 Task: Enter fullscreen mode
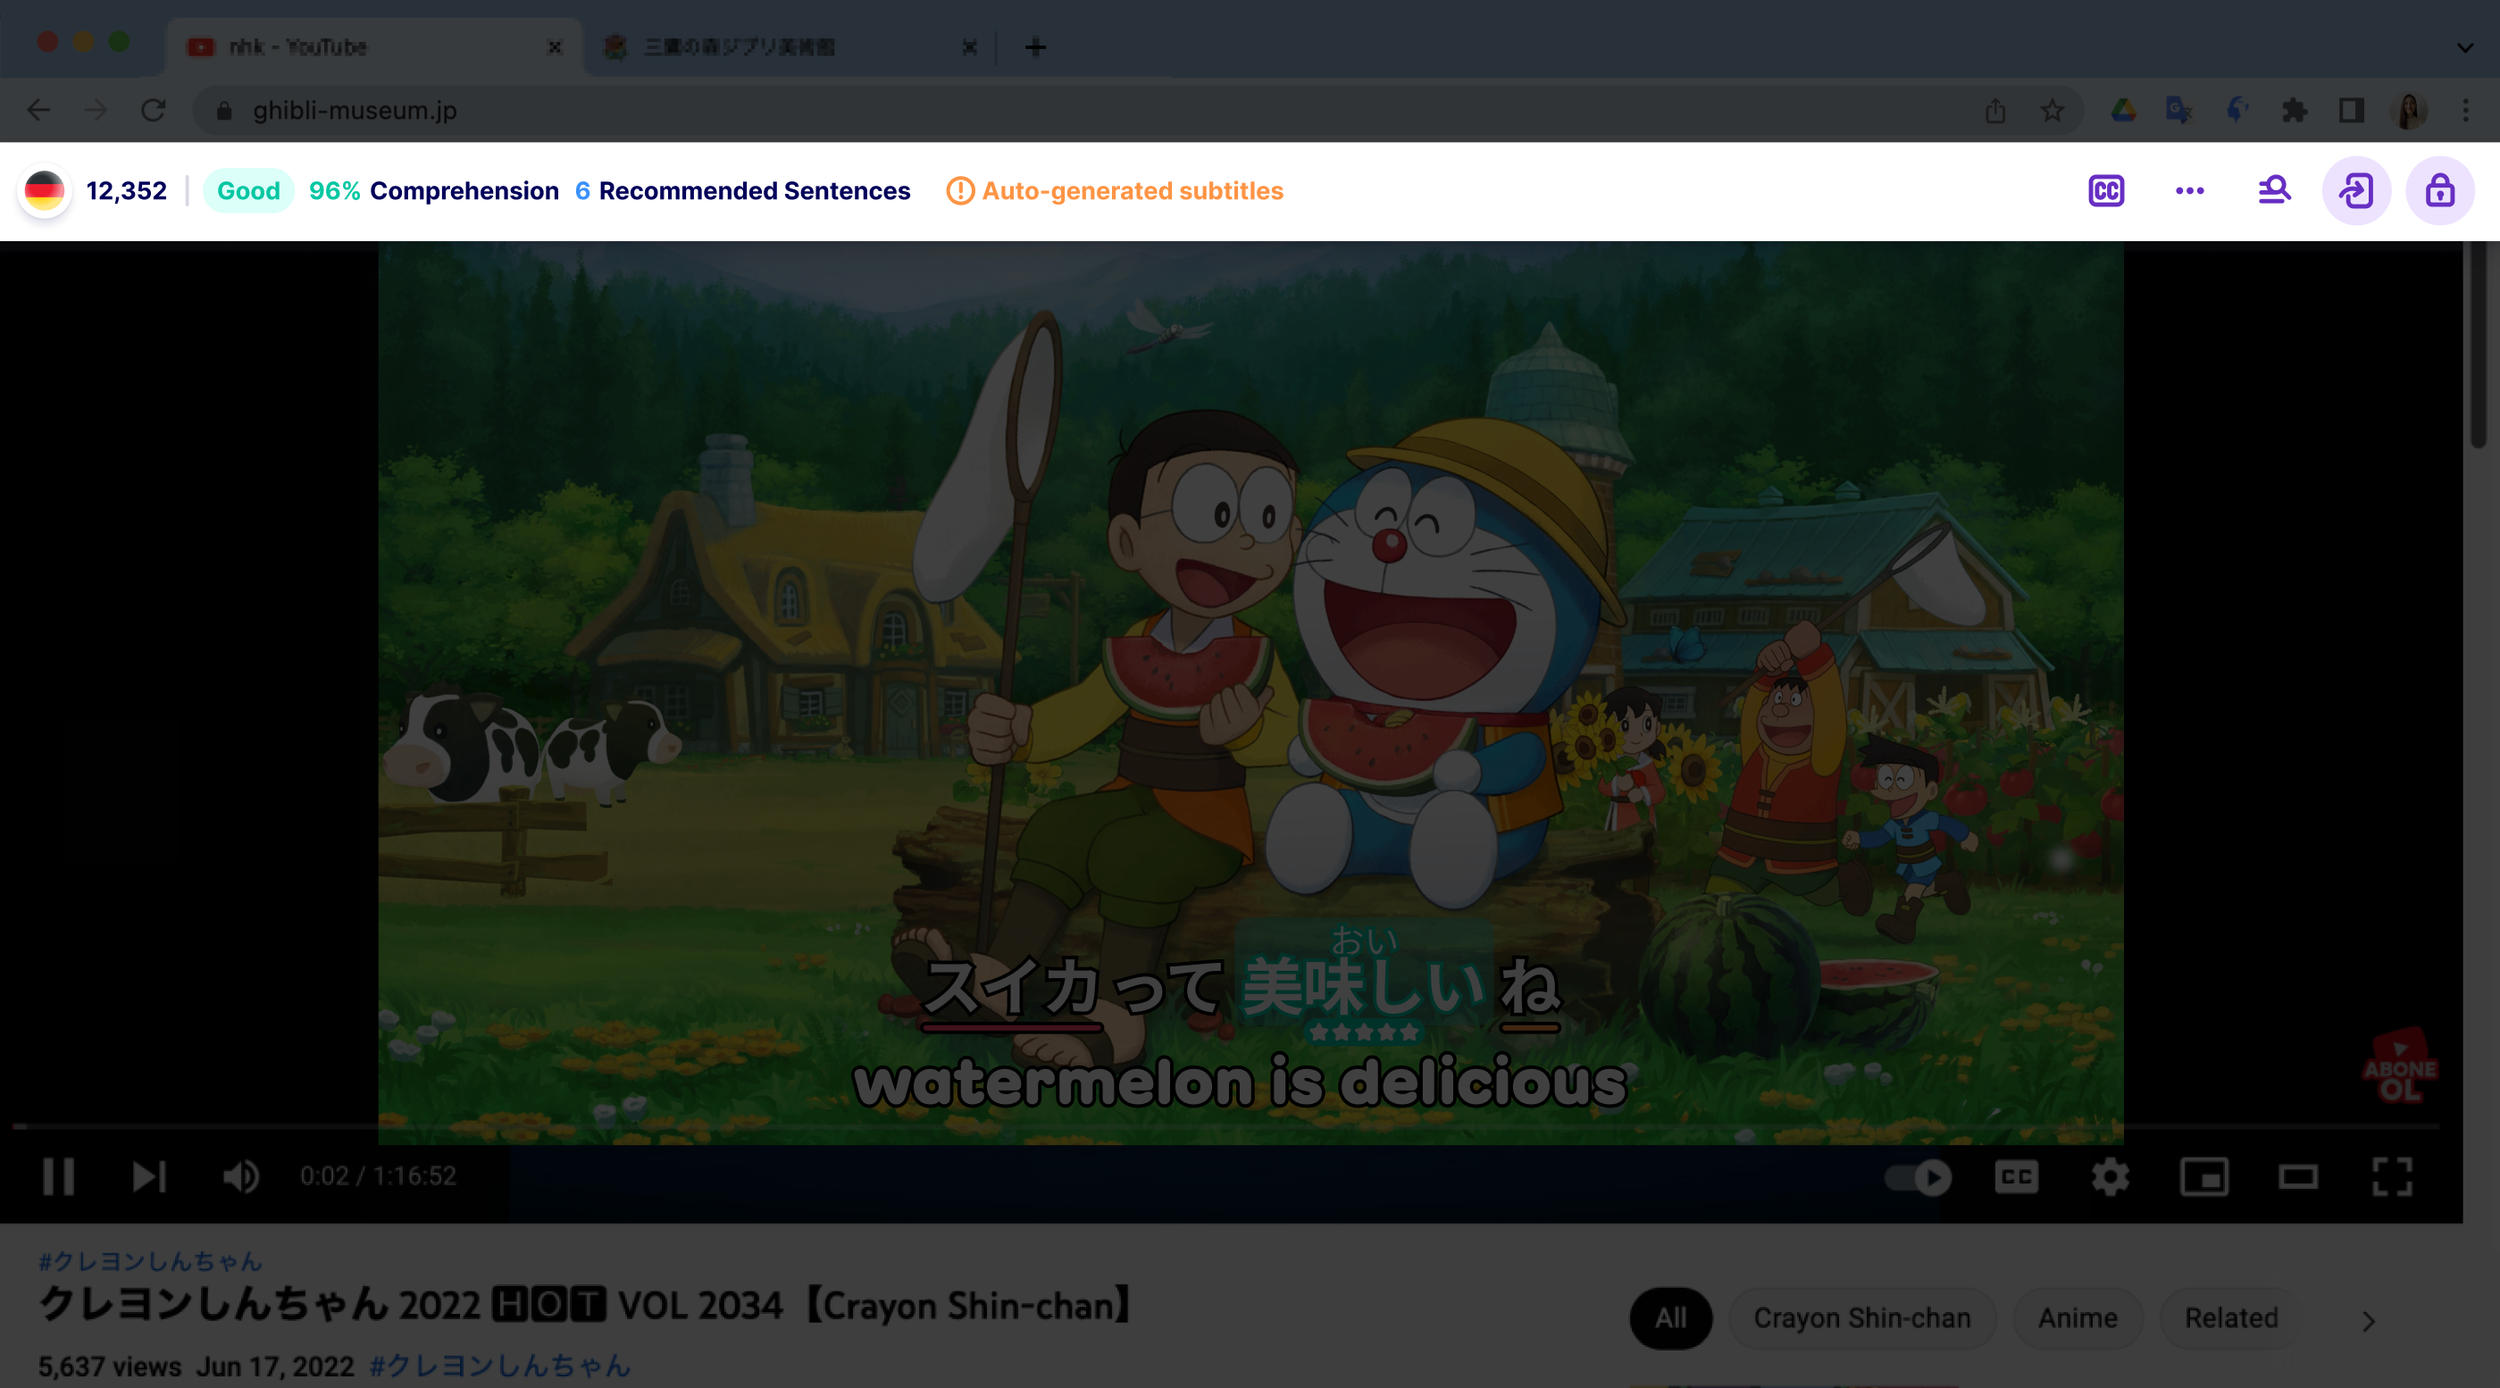click(2391, 1177)
